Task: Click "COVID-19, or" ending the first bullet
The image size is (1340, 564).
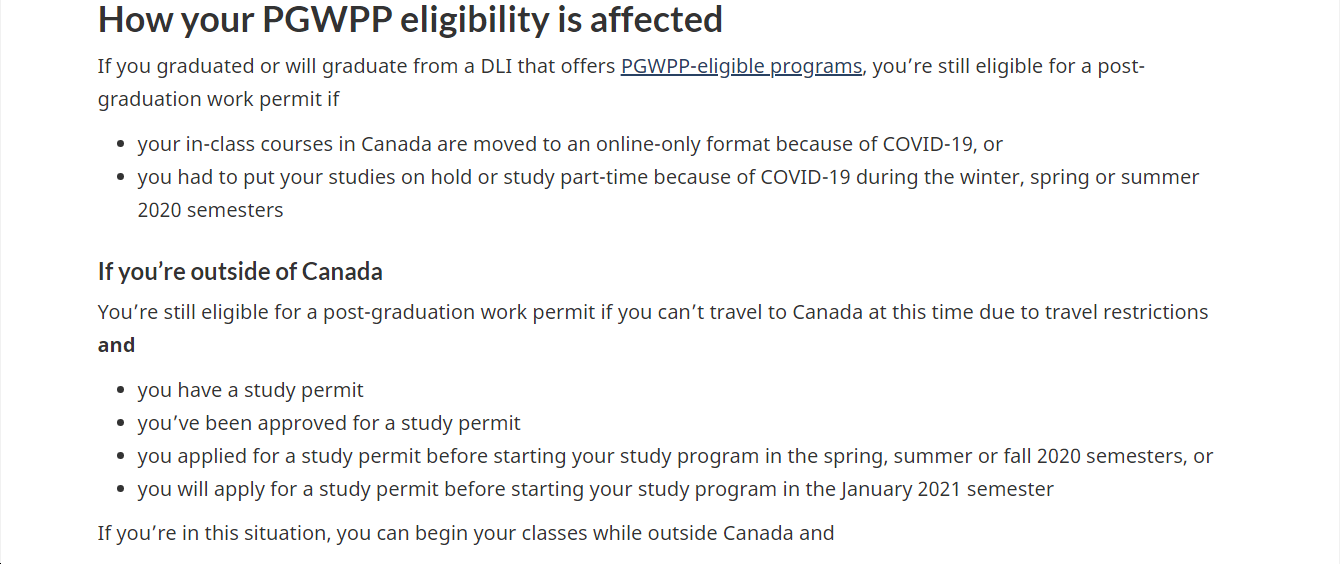Action: point(943,144)
